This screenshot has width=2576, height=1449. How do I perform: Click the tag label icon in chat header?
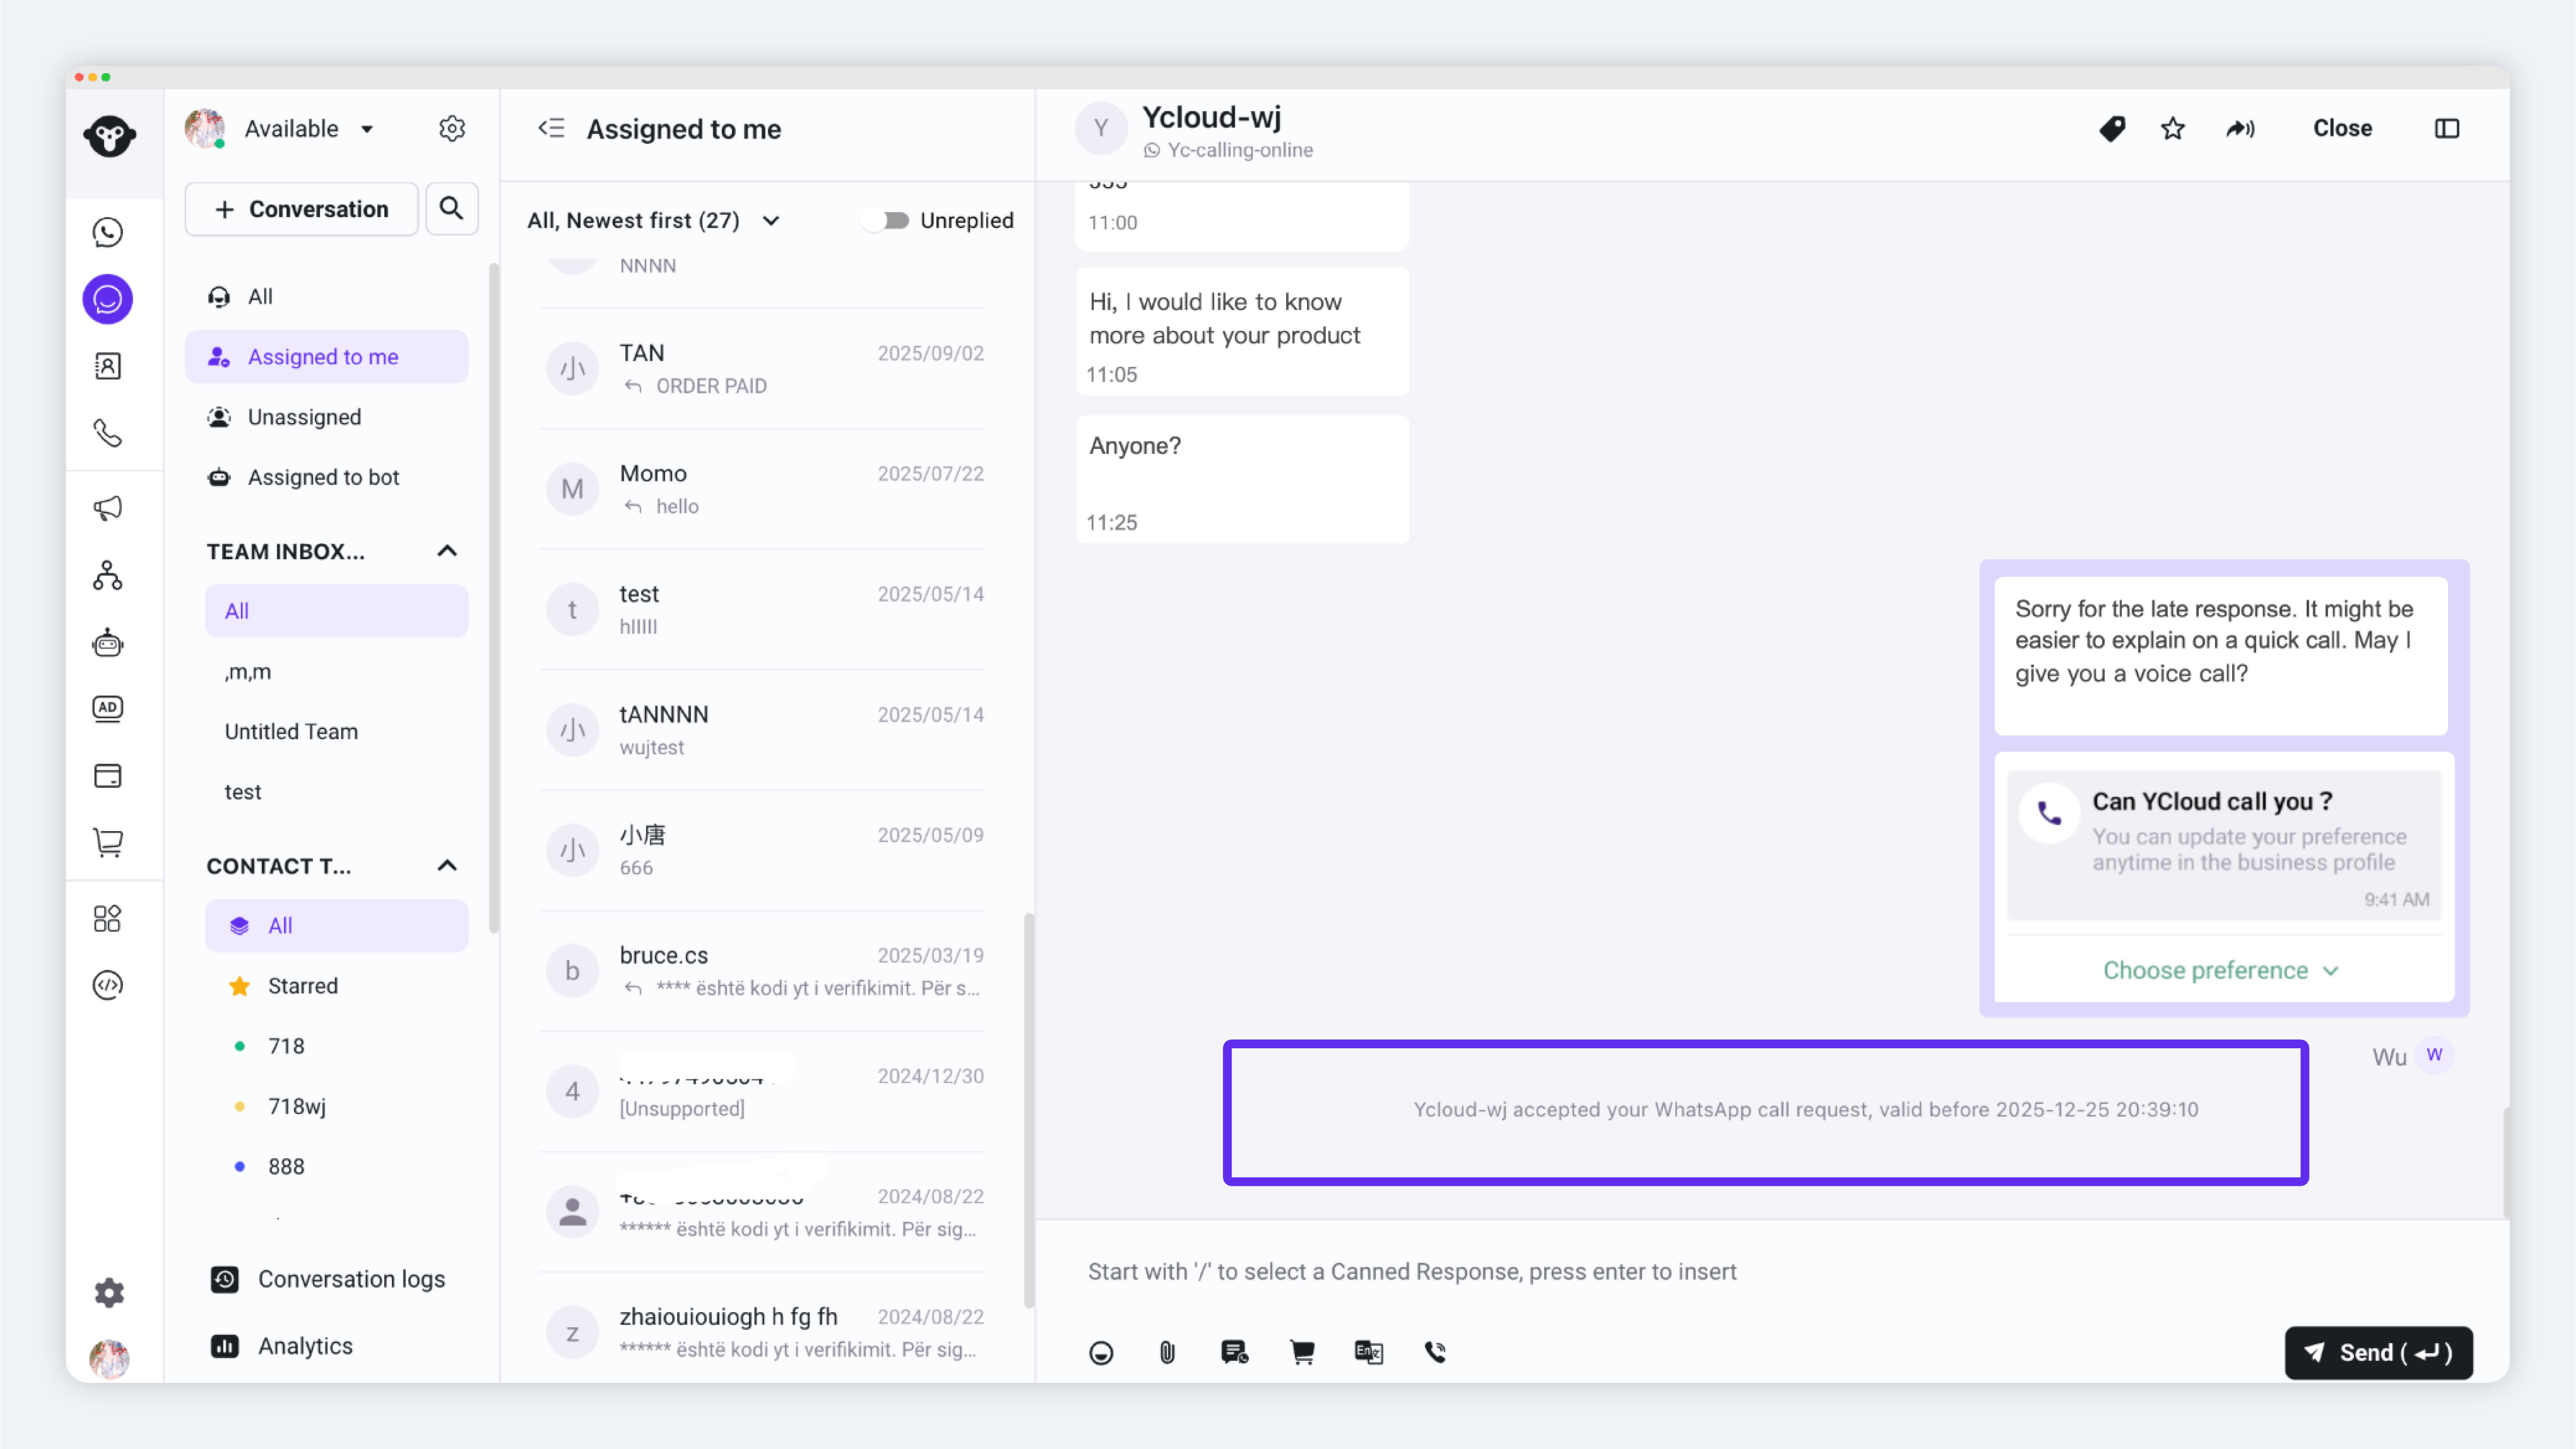pyautogui.click(x=2112, y=129)
